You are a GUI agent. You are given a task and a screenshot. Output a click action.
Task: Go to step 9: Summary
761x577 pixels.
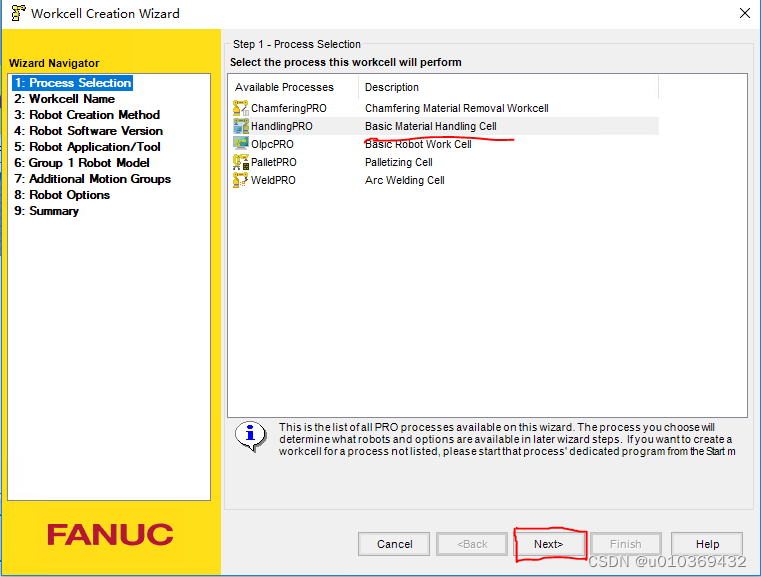(x=46, y=211)
